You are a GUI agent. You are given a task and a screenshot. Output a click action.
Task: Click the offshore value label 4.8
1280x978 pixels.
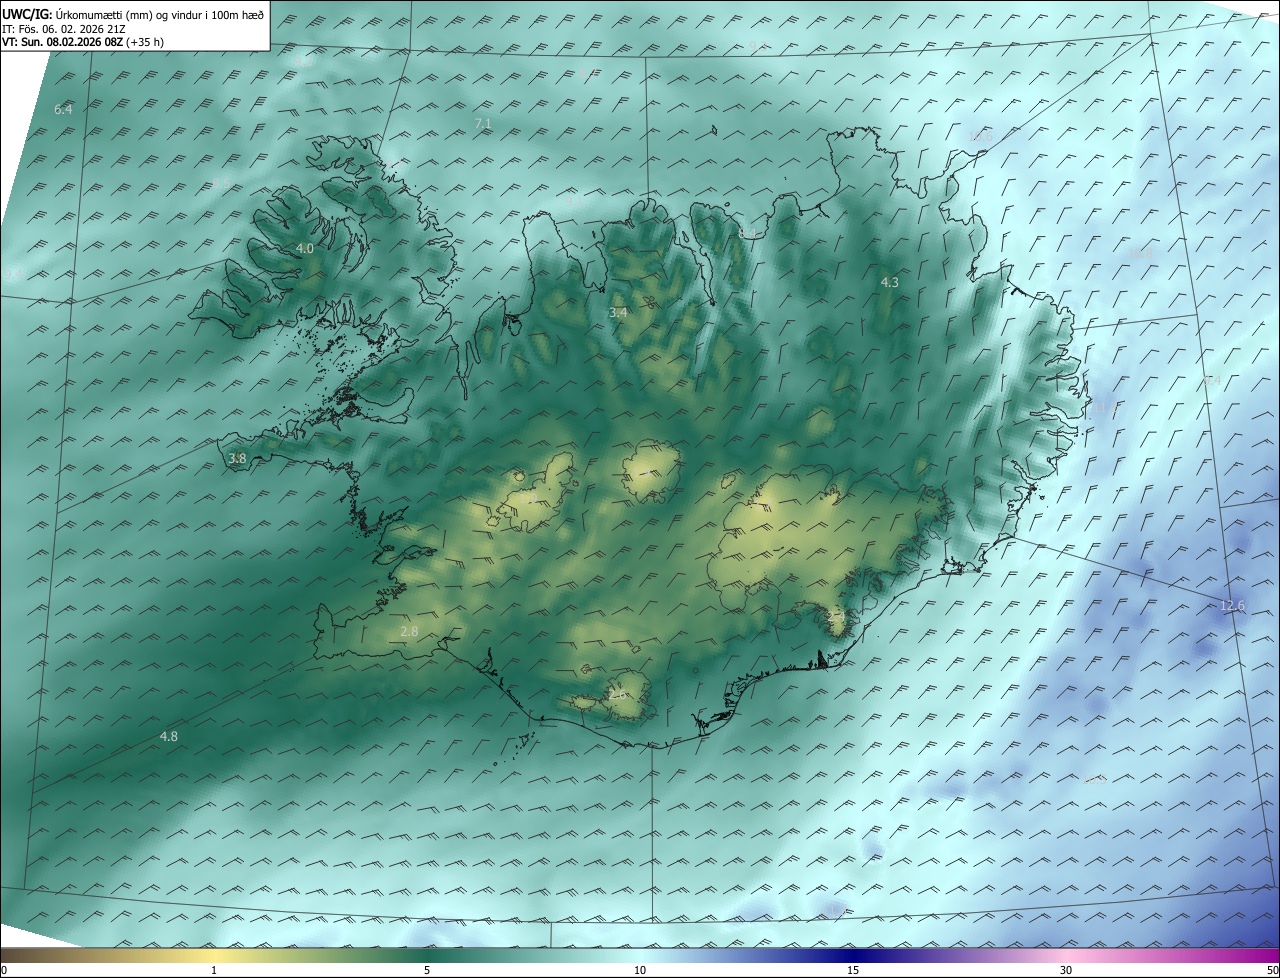tap(169, 737)
